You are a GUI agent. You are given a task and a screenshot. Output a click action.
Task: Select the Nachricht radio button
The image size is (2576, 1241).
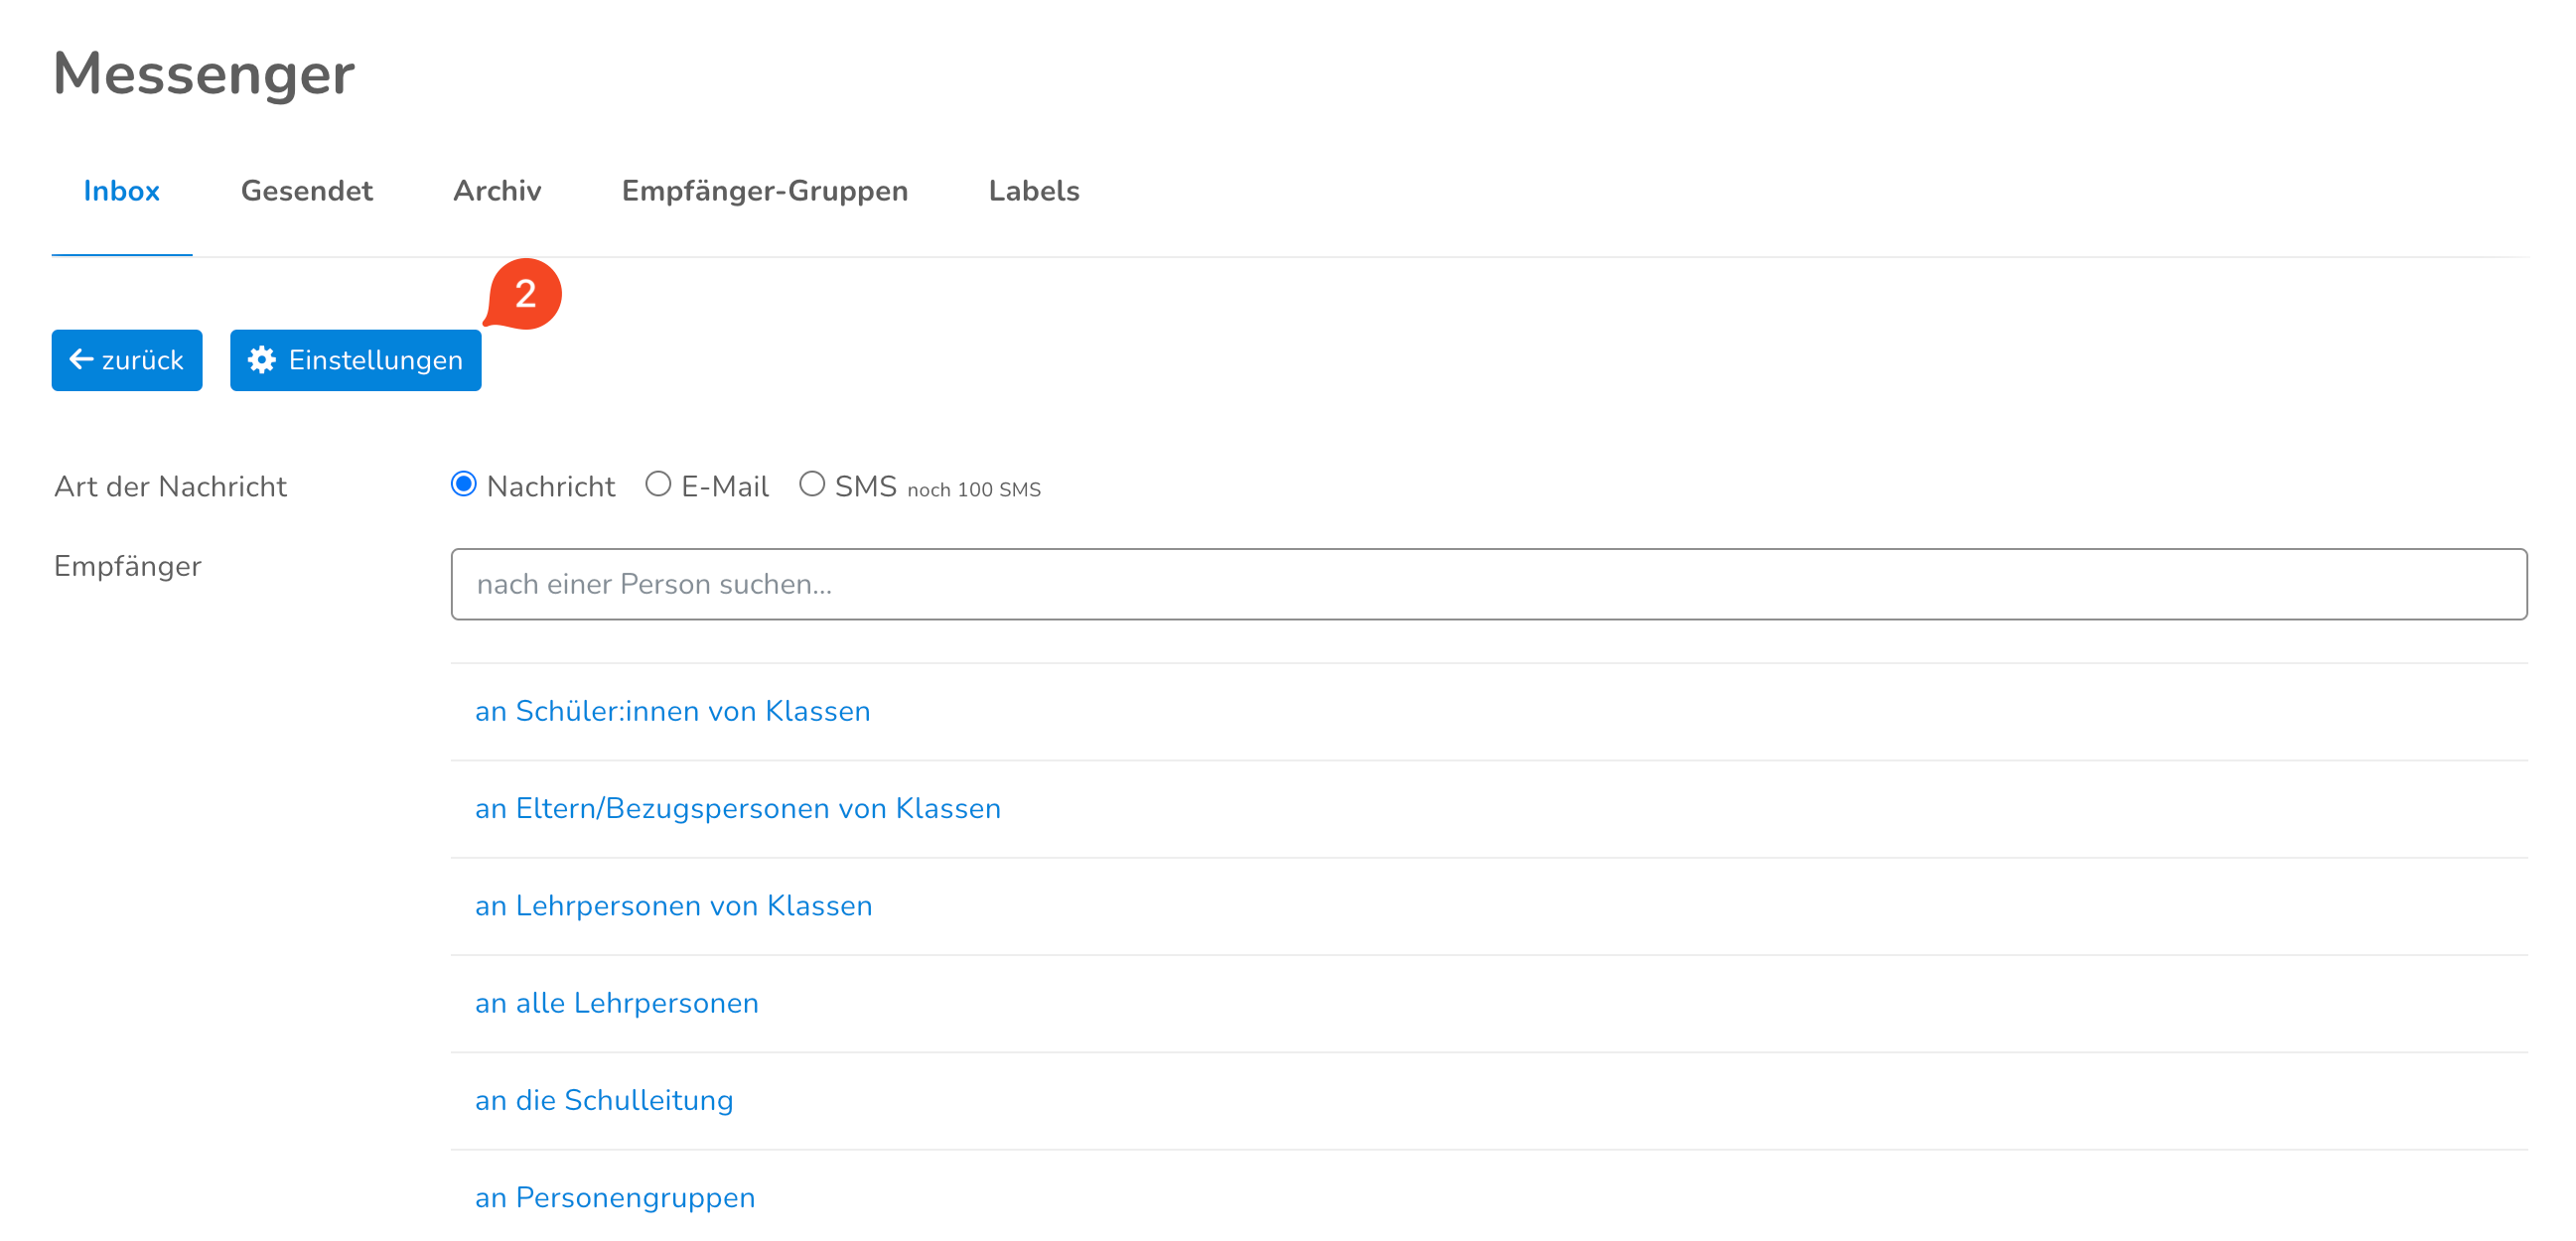(464, 485)
